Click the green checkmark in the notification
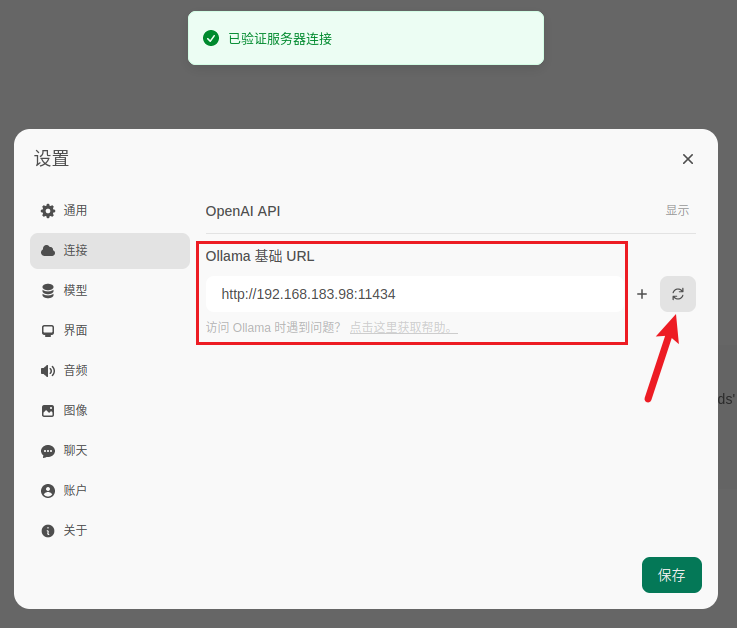Viewport: 737px width, 628px height. [211, 38]
